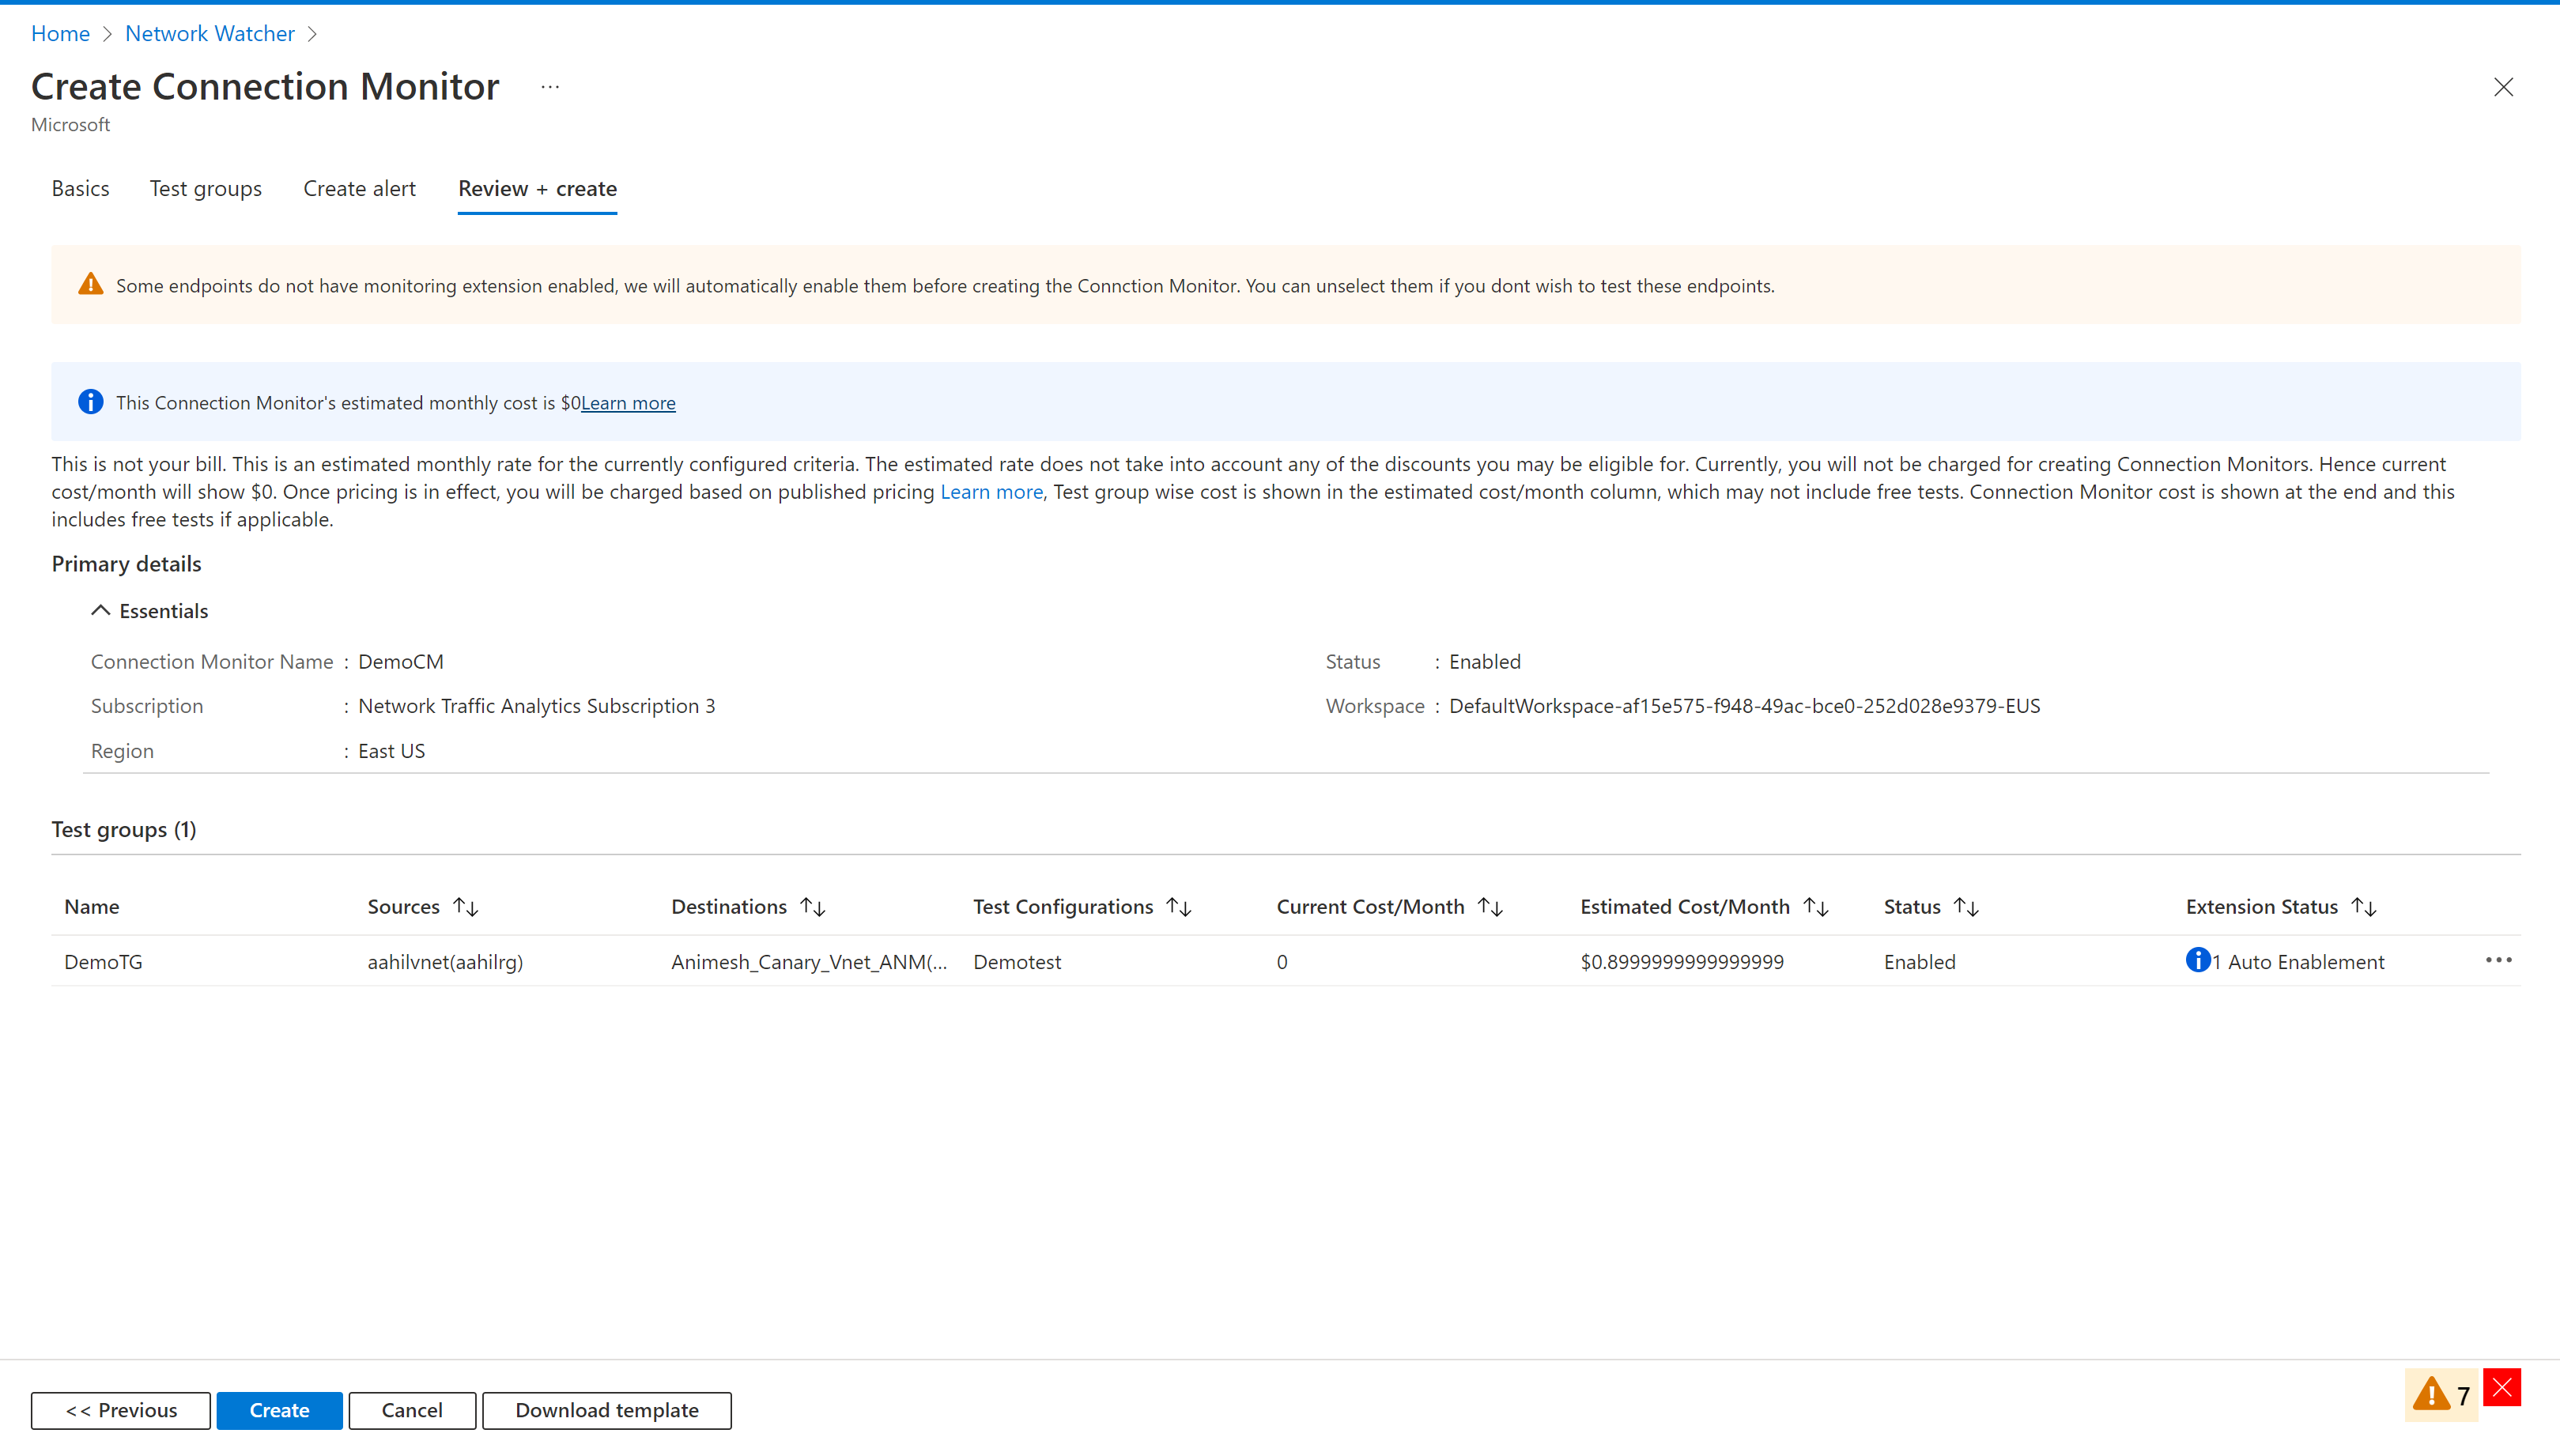Click the Create button to deploy monitor
The width and height of the screenshot is (2560, 1456).
(278, 1409)
